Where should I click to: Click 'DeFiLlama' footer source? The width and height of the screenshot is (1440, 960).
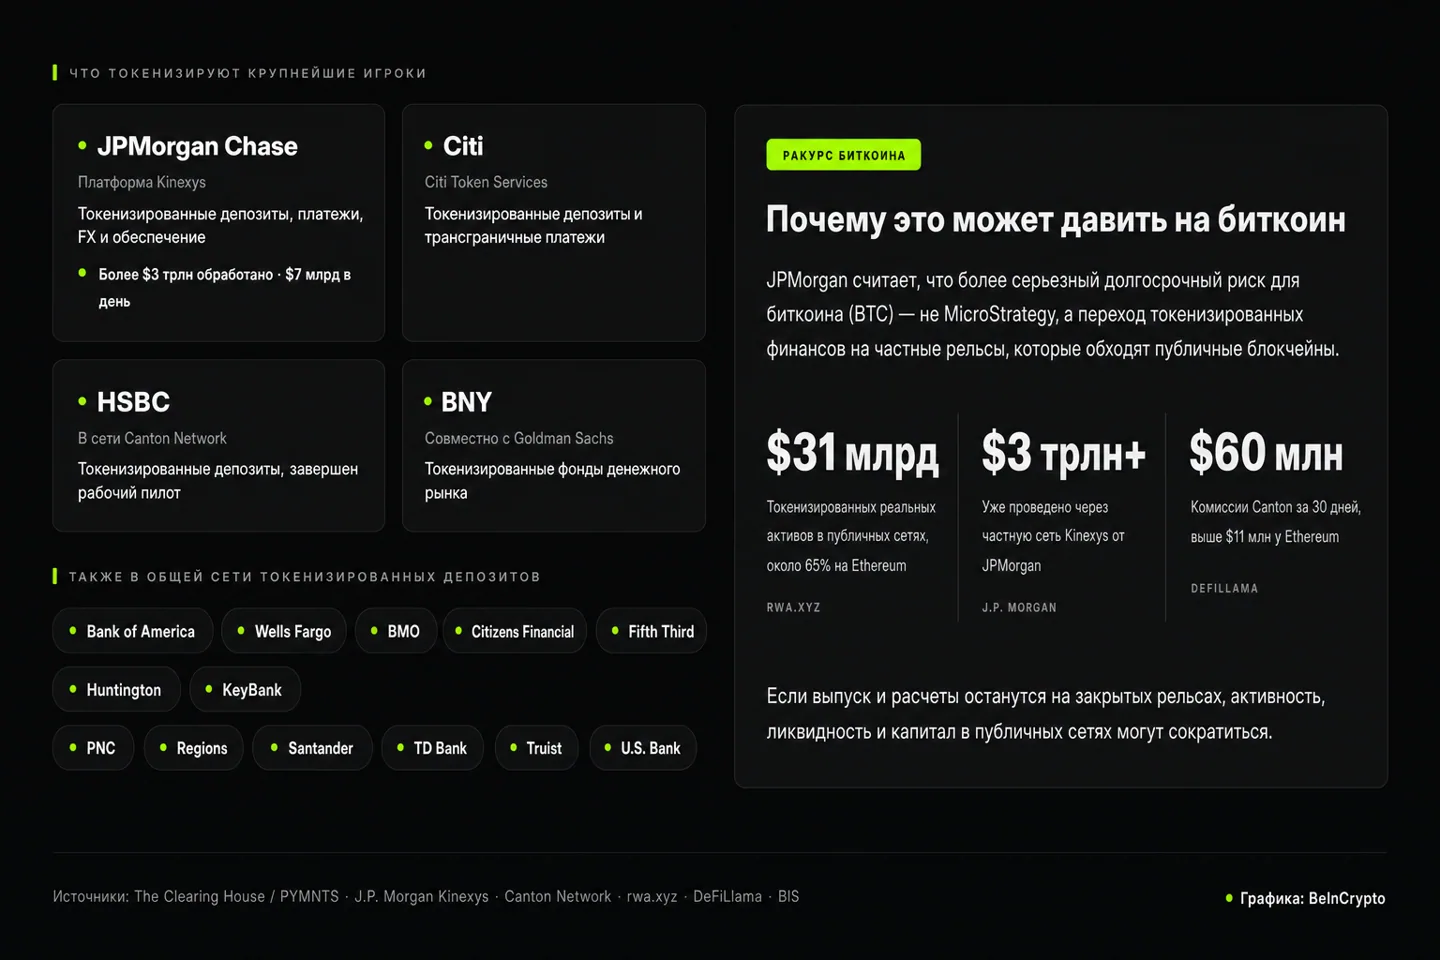point(728,896)
